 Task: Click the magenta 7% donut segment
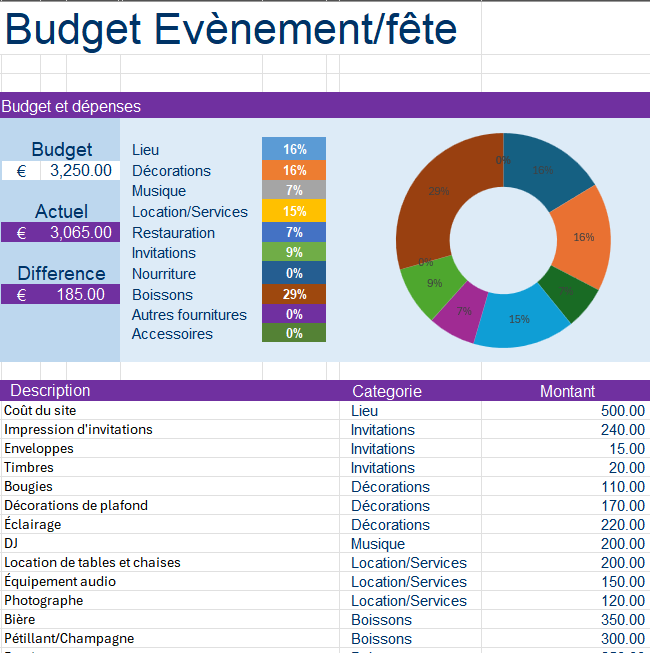(462, 312)
